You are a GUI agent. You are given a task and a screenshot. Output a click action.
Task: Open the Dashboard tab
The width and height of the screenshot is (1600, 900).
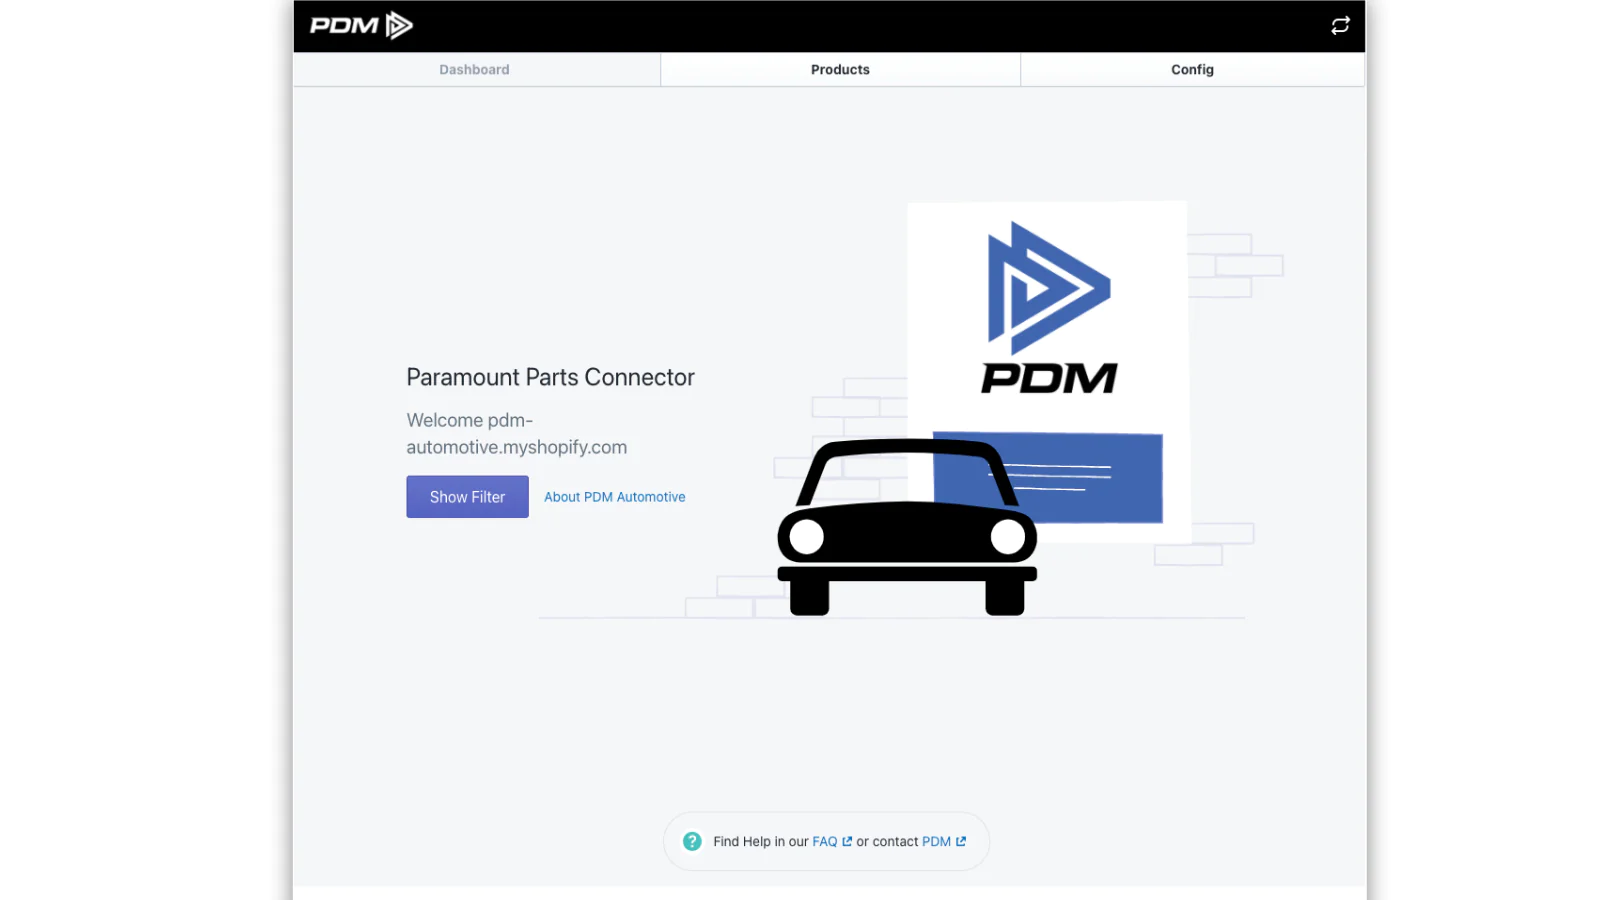click(475, 70)
